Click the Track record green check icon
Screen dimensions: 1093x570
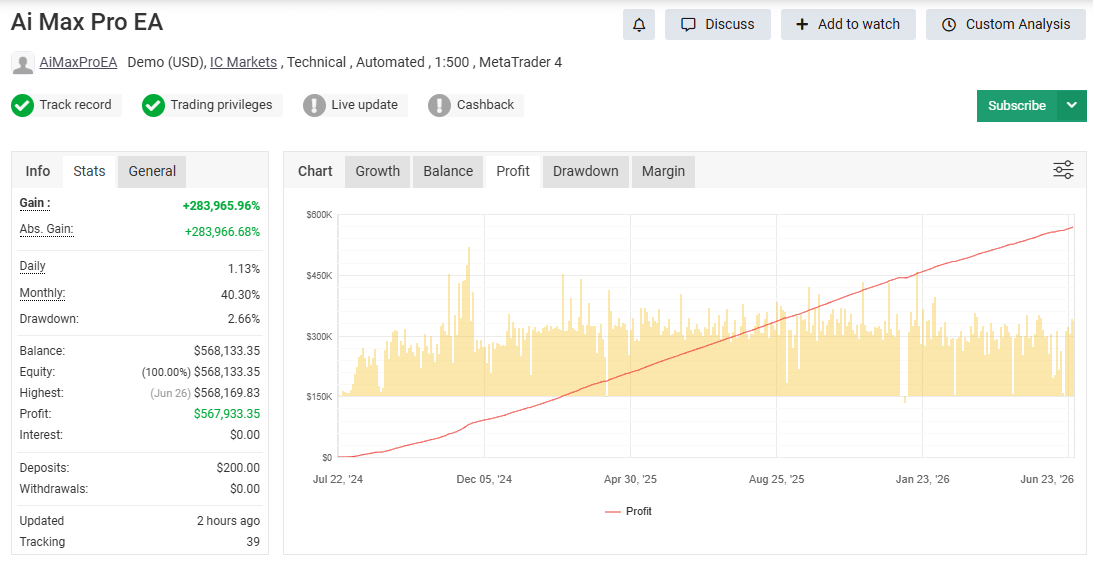tap(22, 105)
